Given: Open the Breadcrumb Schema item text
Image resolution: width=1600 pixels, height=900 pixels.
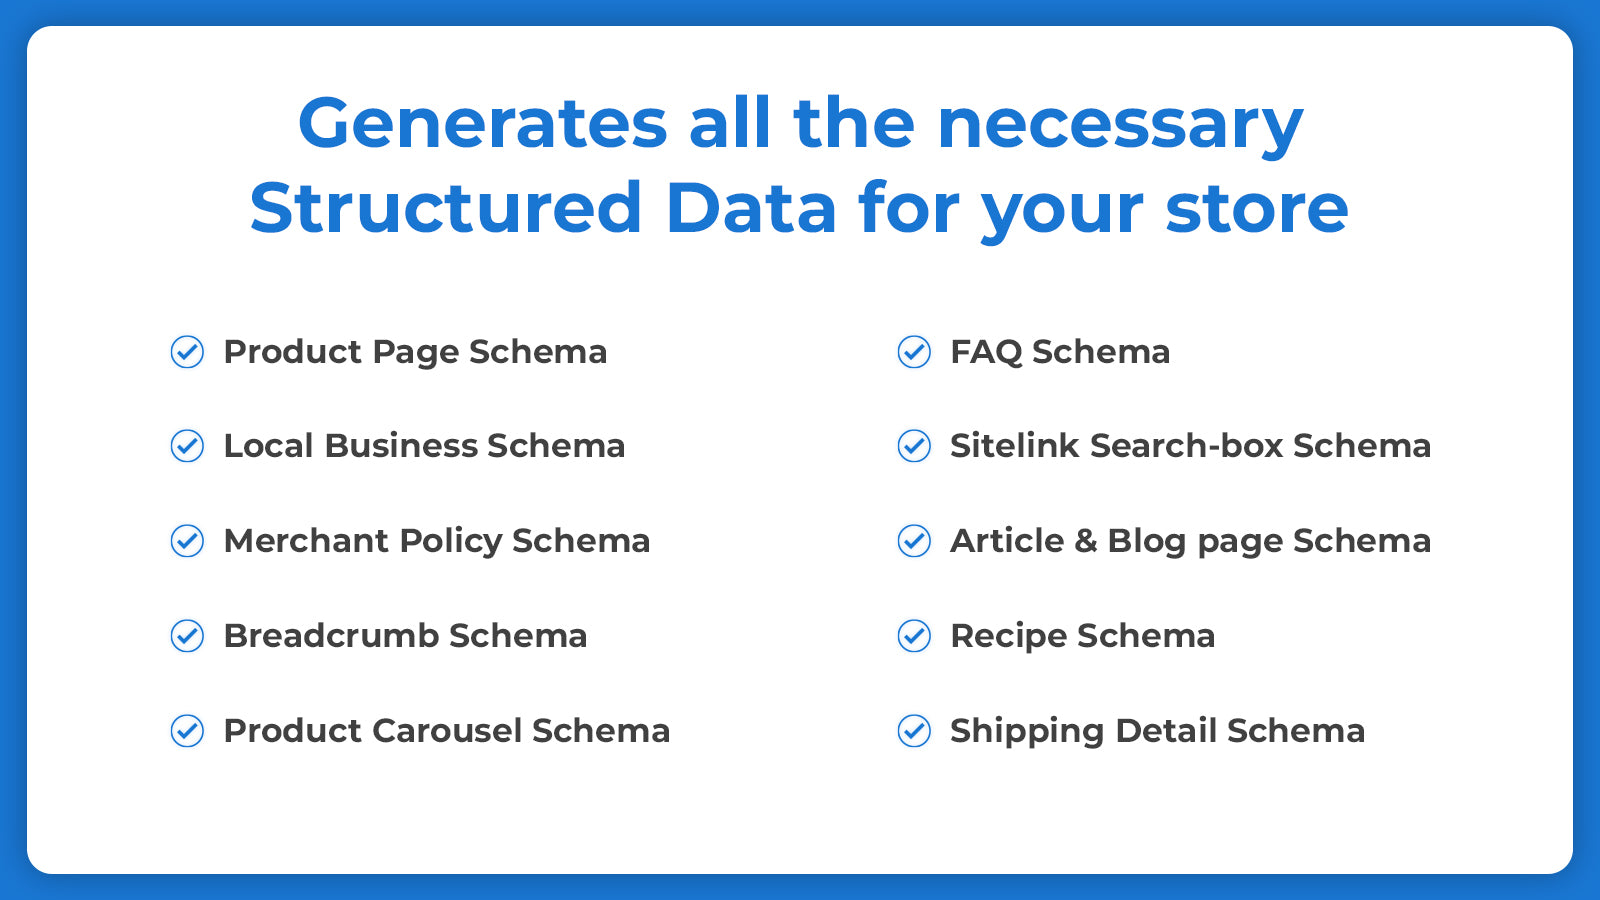Looking at the screenshot, I should (x=405, y=636).
